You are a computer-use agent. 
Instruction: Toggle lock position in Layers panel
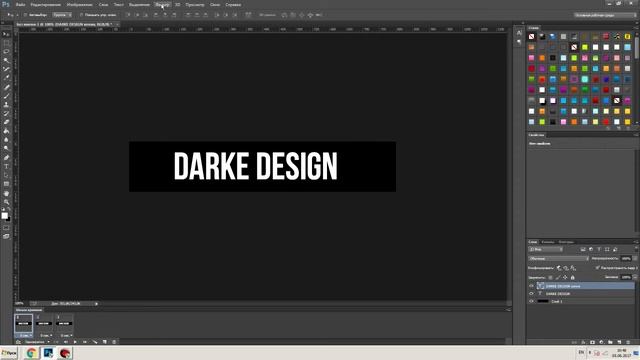[565, 278]
